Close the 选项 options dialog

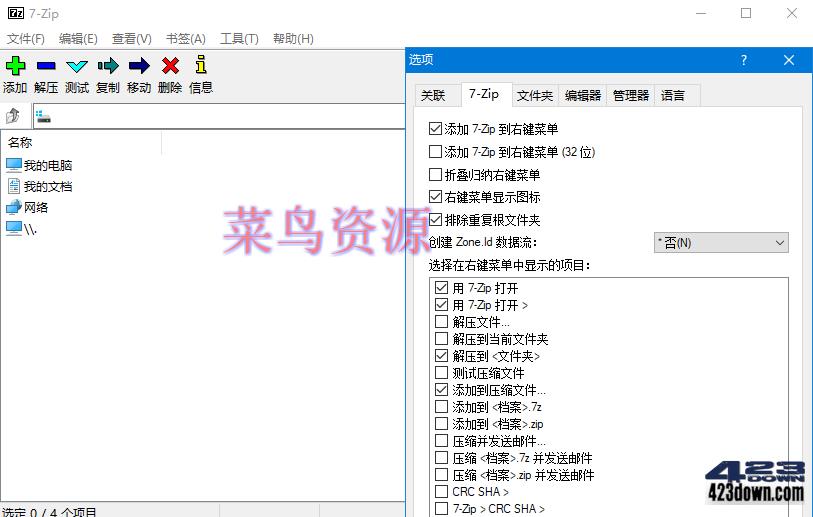click(789, 60)
